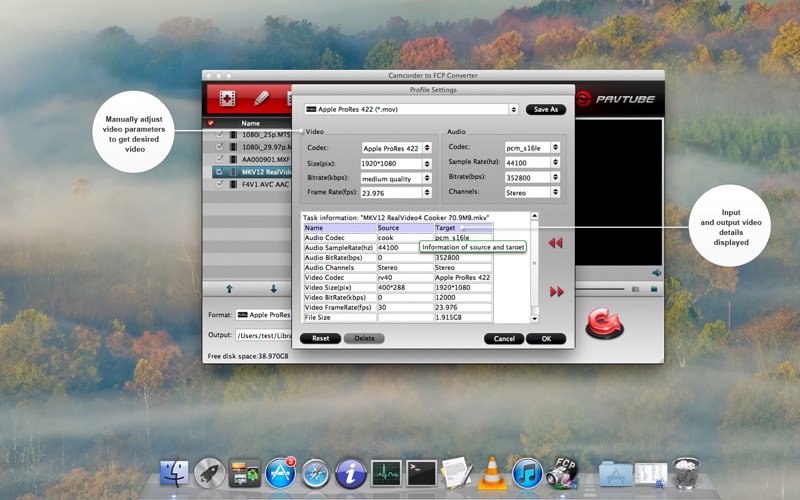Click the red Convert button

(604, 323)
